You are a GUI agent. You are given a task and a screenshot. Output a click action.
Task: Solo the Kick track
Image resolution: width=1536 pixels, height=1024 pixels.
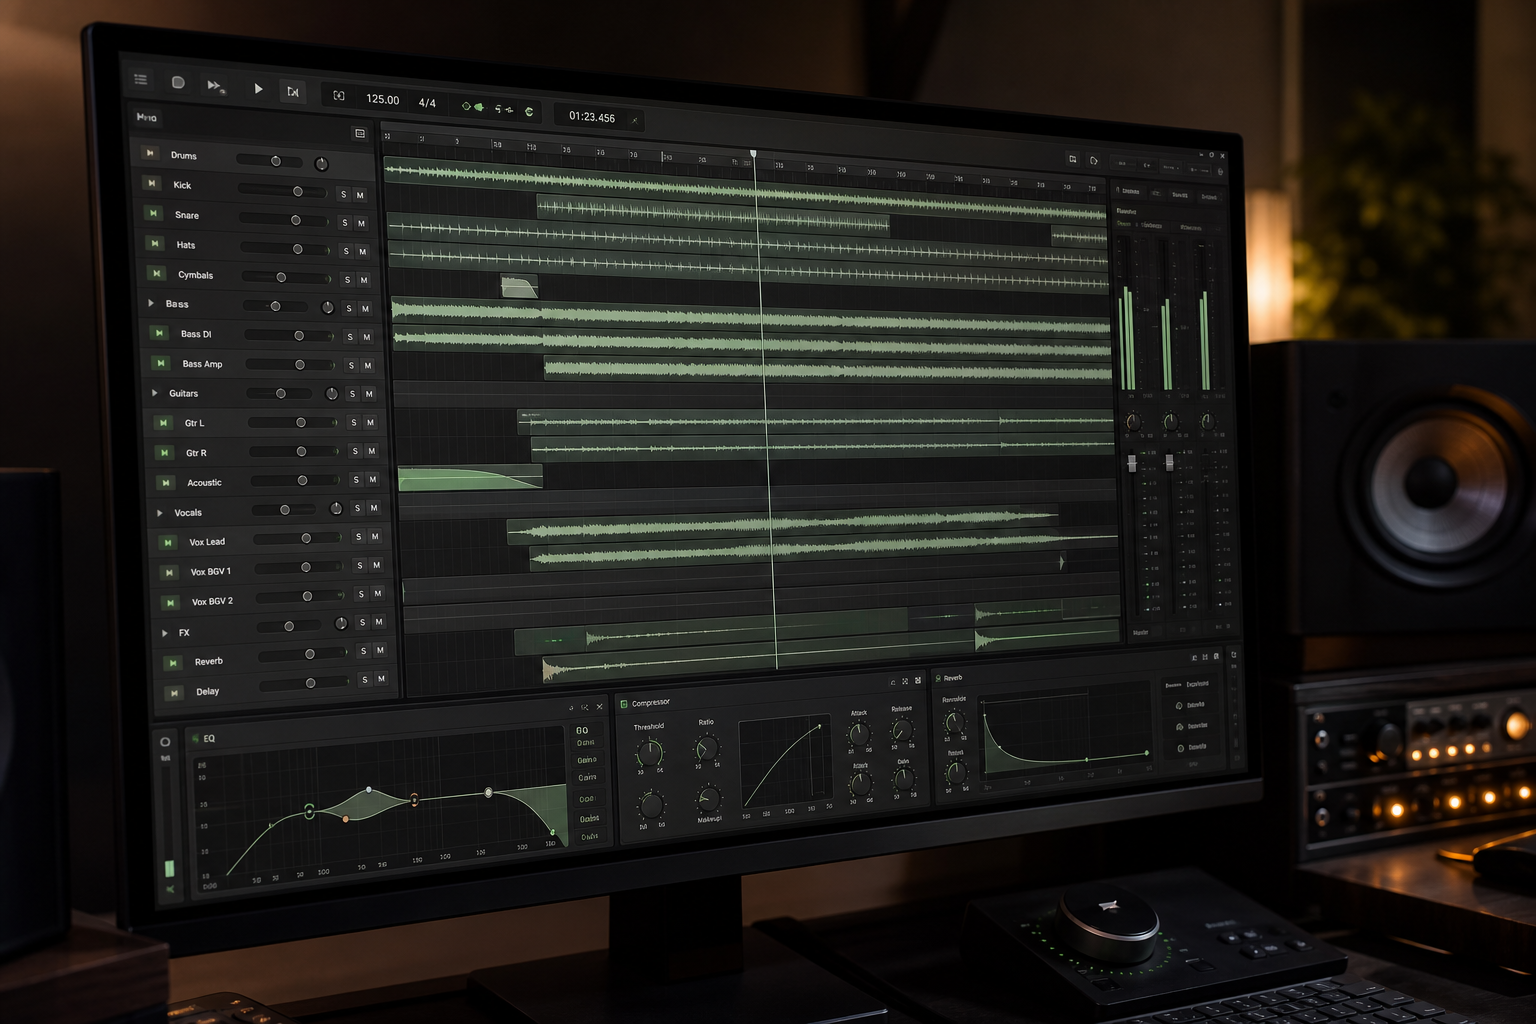click(343, 194)
